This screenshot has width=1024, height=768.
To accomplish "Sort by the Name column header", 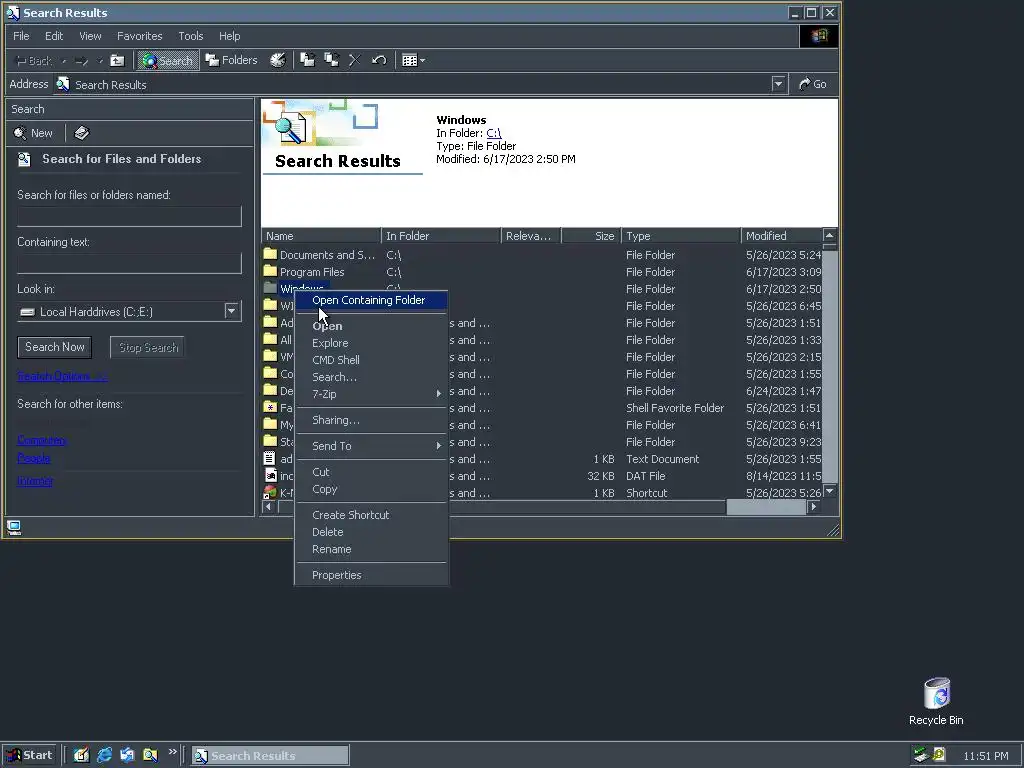I will [x=321, y=236].
